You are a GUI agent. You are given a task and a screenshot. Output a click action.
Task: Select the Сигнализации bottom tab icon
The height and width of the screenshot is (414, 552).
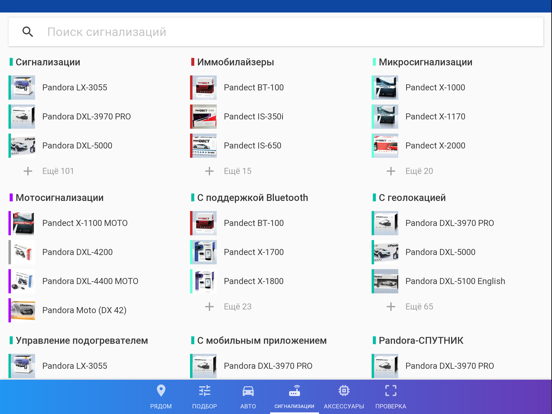coord(294,391)
